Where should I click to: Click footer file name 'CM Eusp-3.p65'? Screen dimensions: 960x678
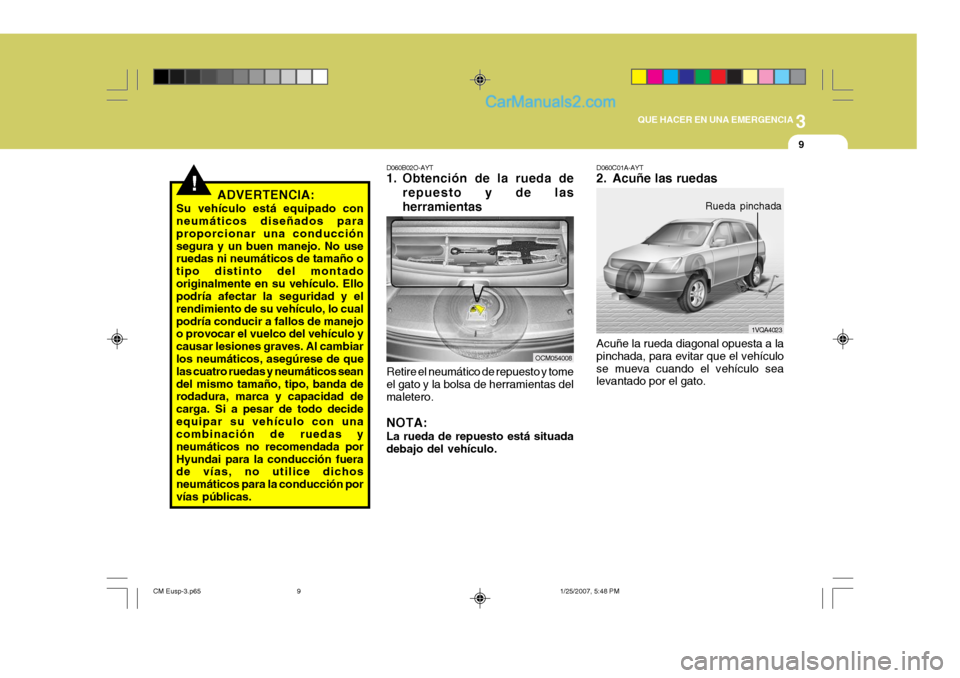pos(177,591)
